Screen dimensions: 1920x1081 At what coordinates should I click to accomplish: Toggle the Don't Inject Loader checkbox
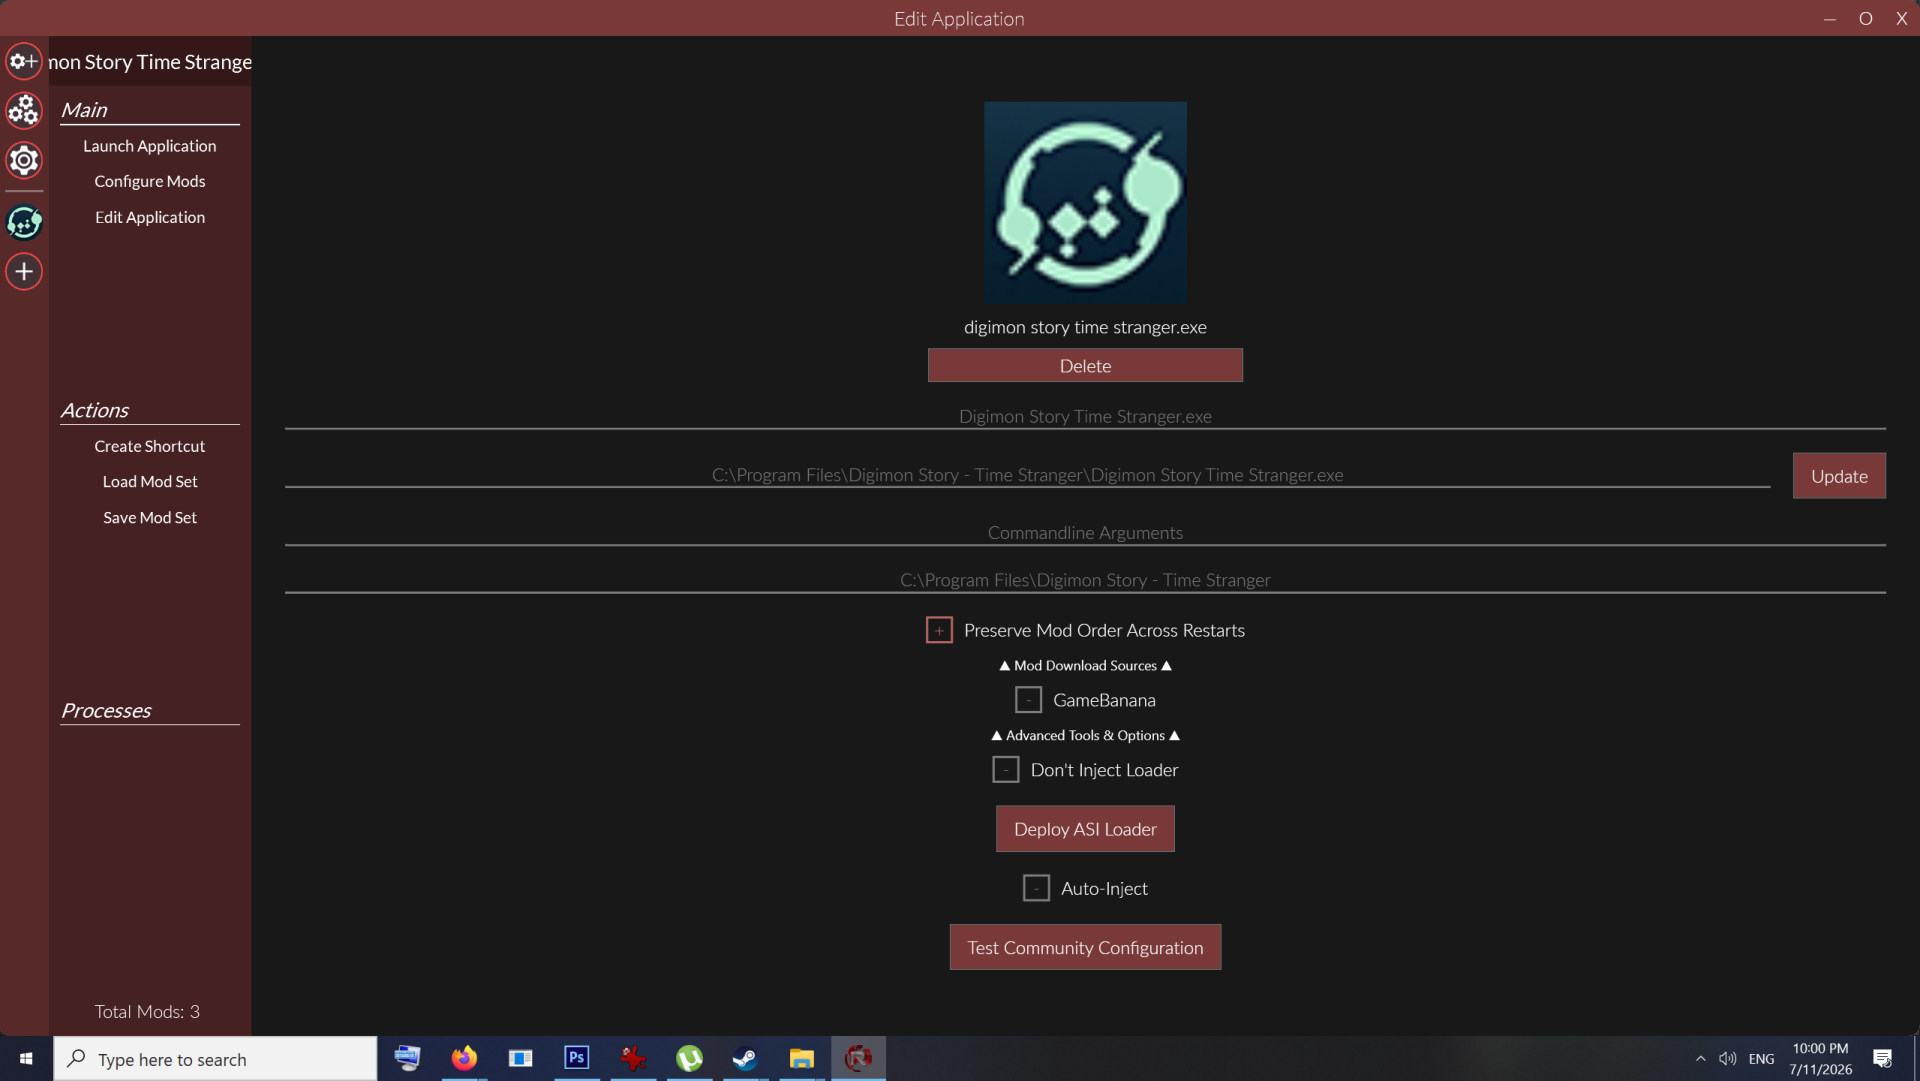coord(1006,770)
